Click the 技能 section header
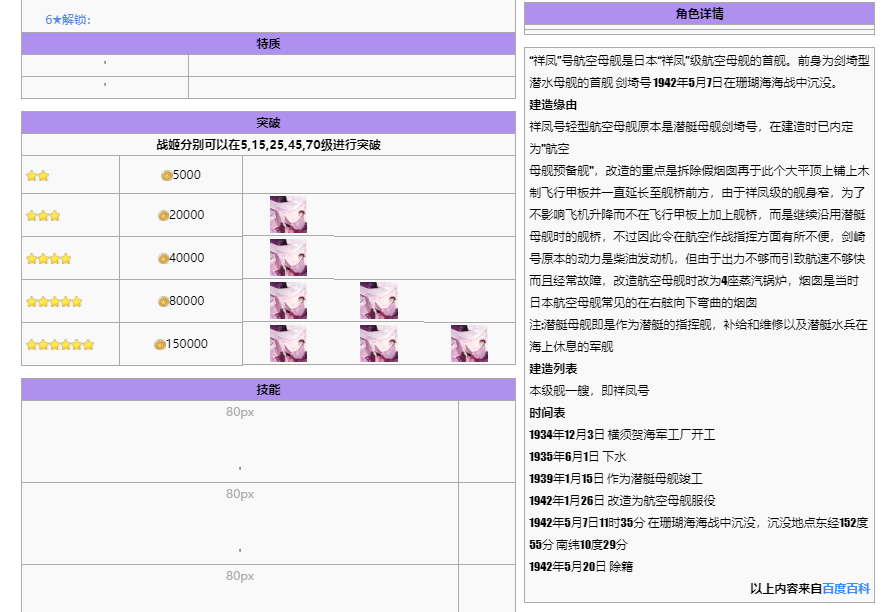 268,389
